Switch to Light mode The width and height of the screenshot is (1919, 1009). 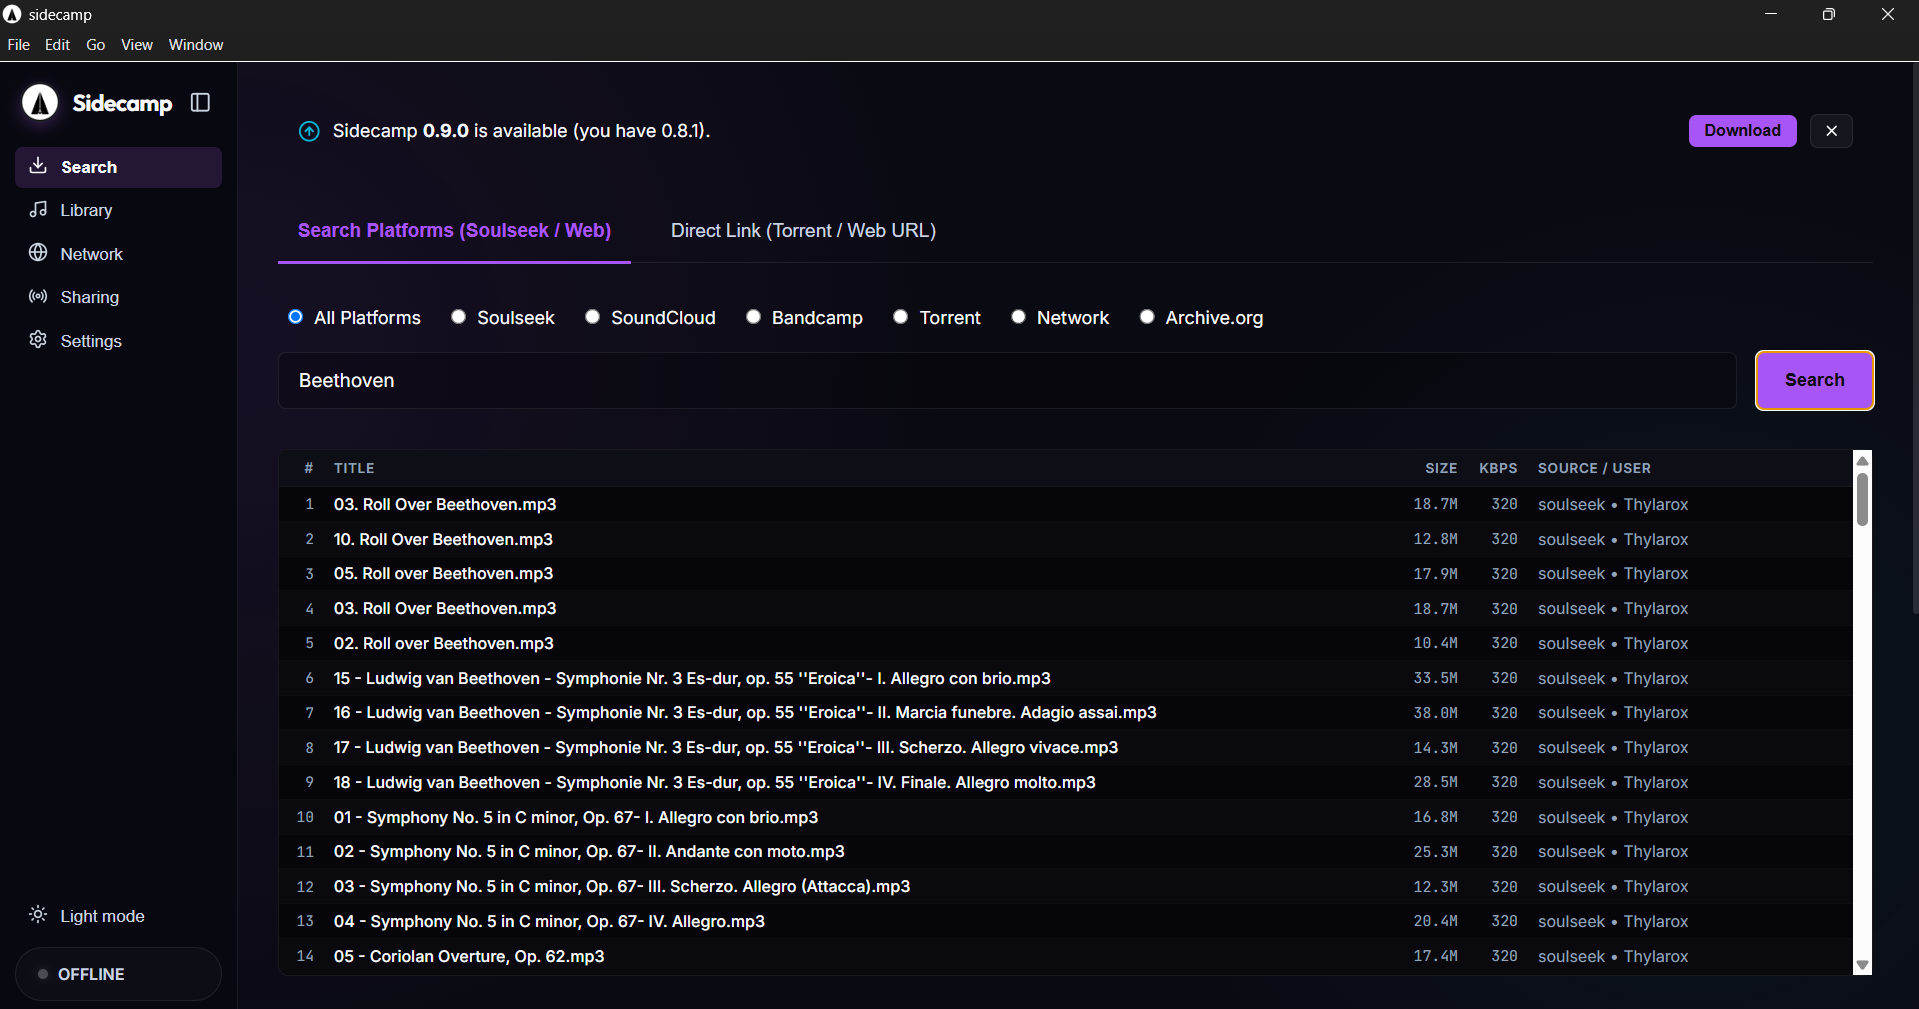coord(118,916)
